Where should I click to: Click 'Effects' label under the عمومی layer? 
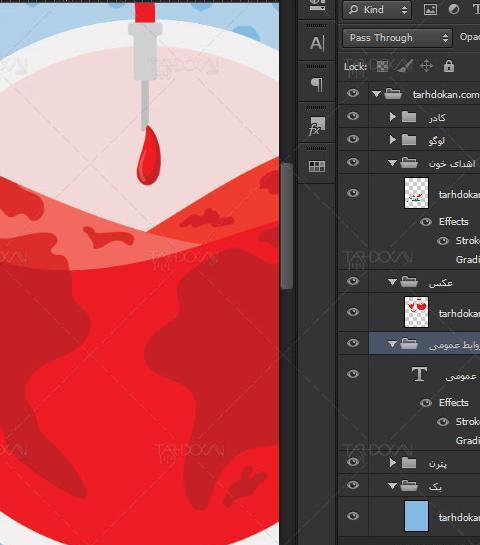[x=454, y=402]
